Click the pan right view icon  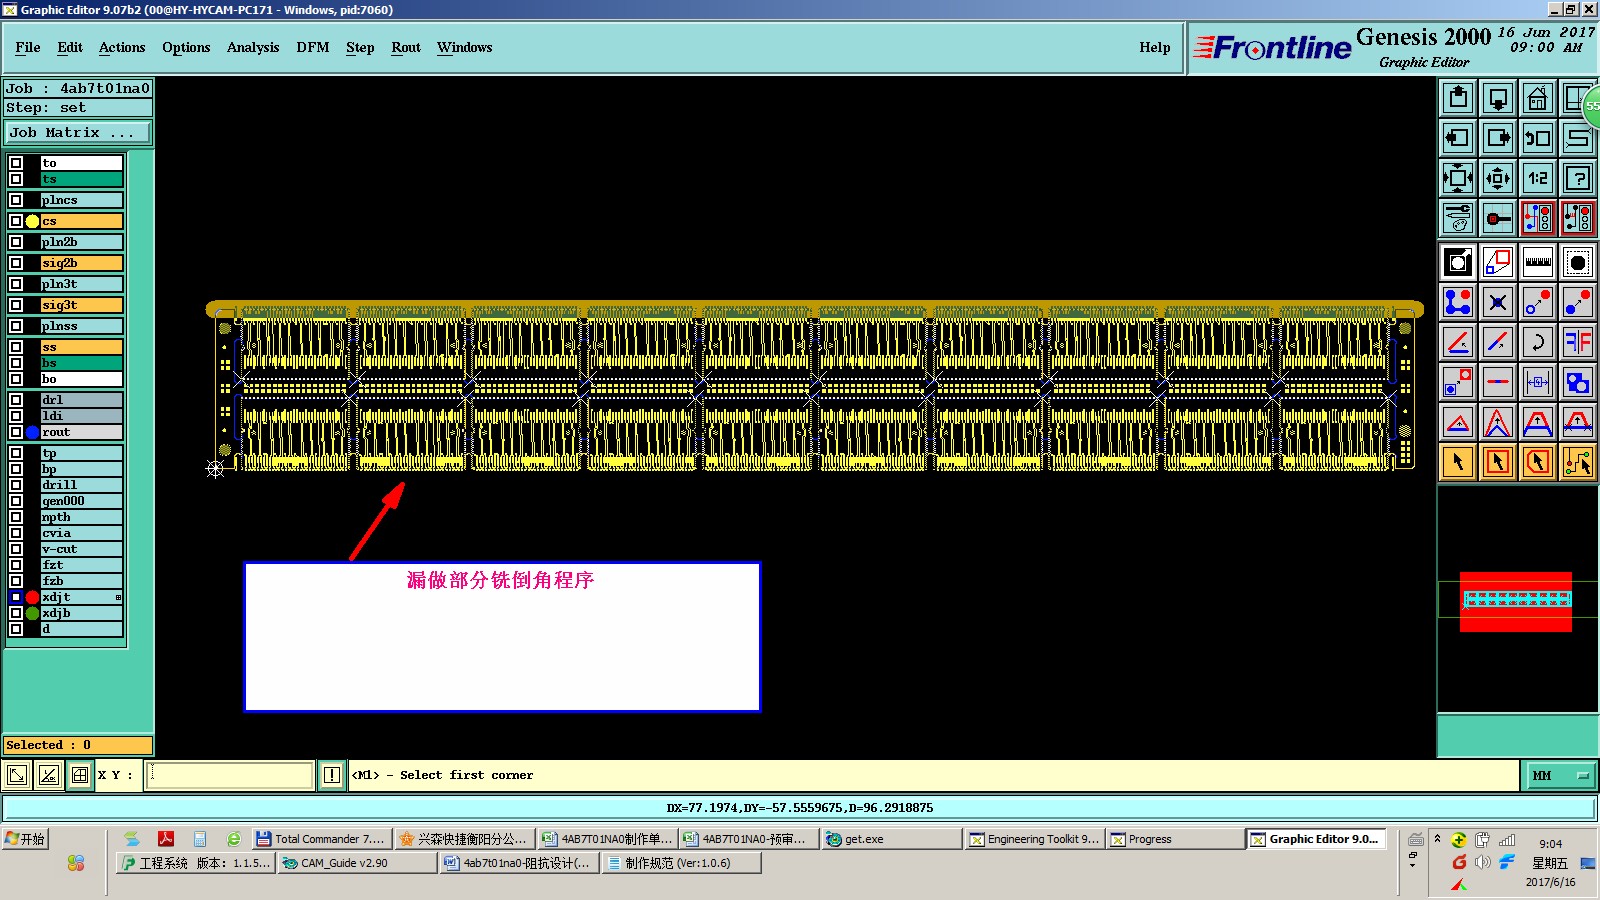click(x=1498, y=138)
